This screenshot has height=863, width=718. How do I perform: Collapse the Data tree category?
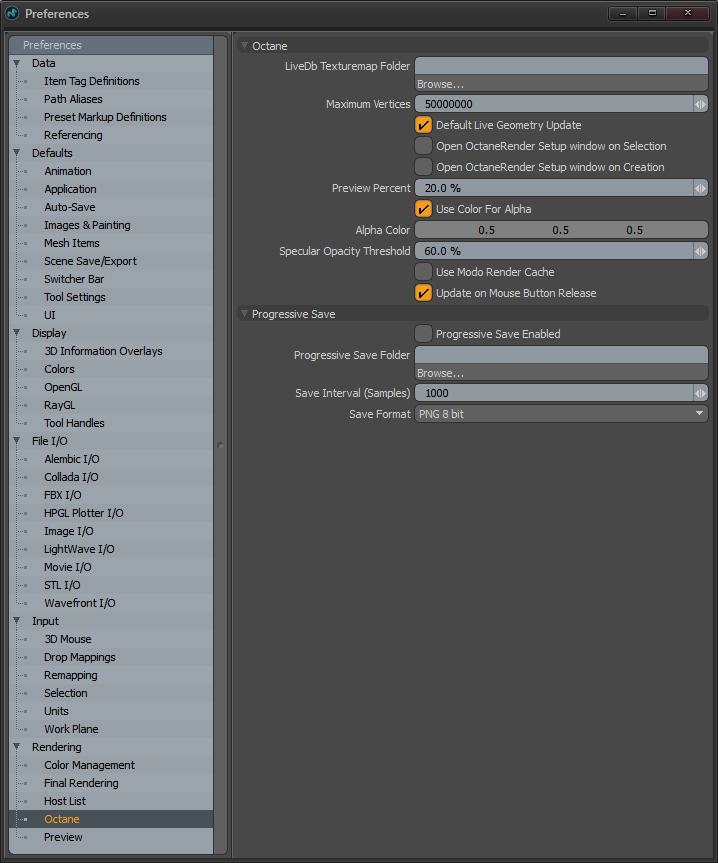coord(17,63)
